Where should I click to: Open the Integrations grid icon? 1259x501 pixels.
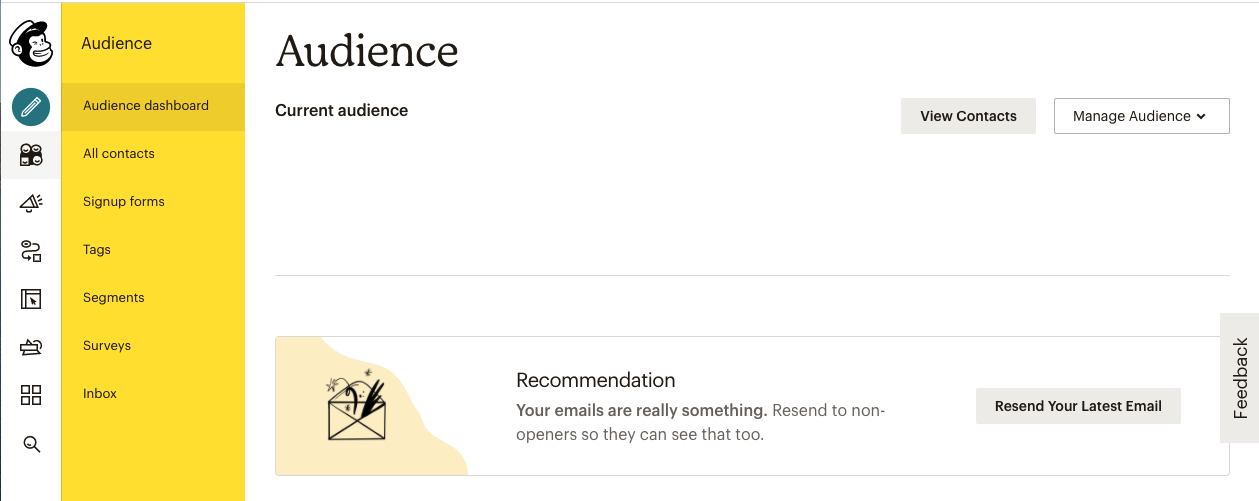pyautogui.click(x=31, y=395)
